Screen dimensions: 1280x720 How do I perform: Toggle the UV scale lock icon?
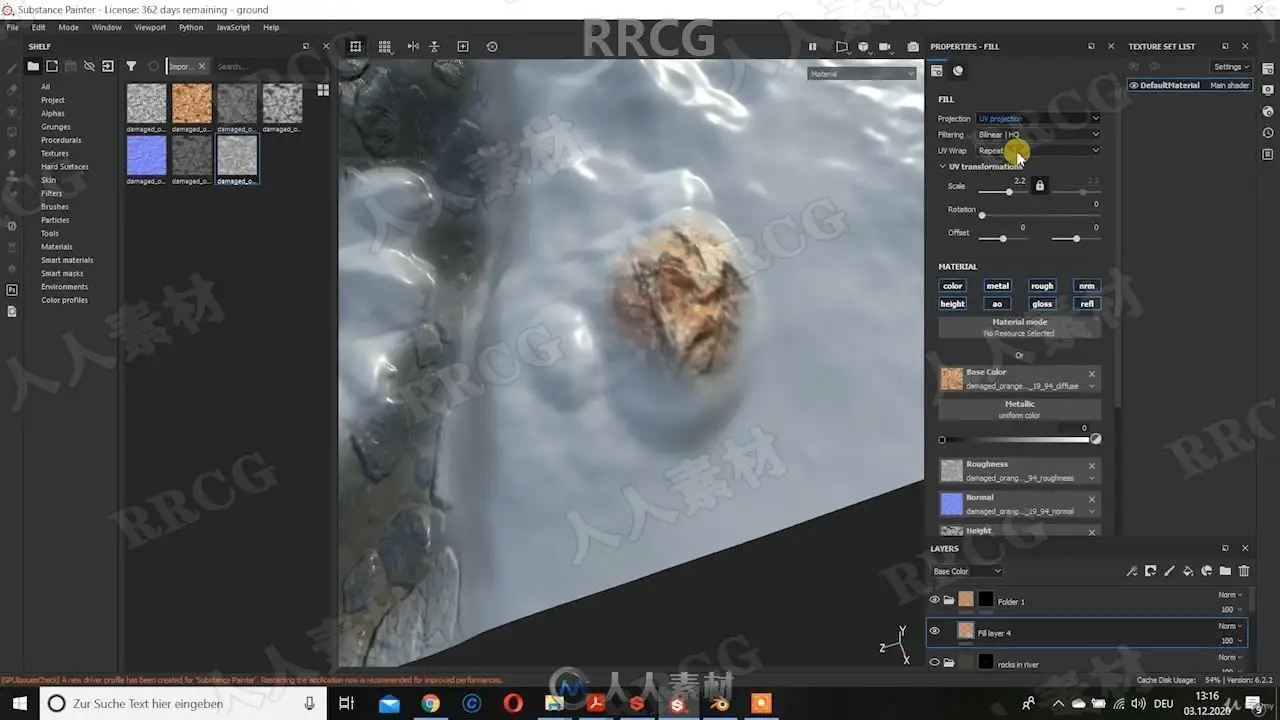tap(1040, 186)
